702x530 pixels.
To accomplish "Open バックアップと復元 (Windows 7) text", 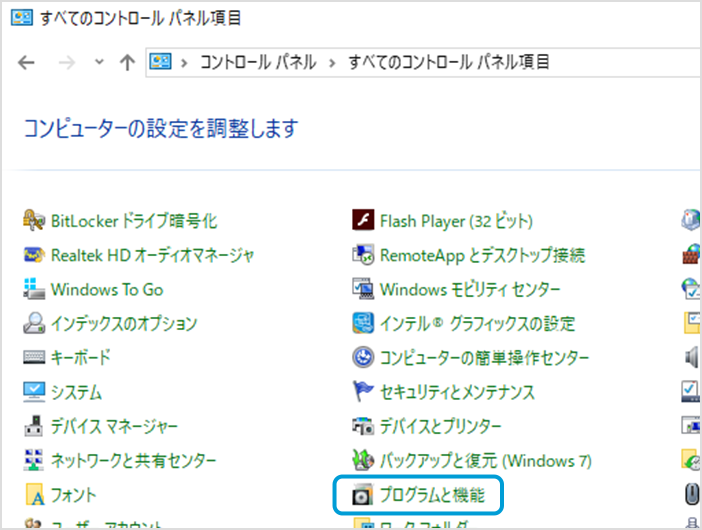I will pyautogui.click(x=486, y=461).
